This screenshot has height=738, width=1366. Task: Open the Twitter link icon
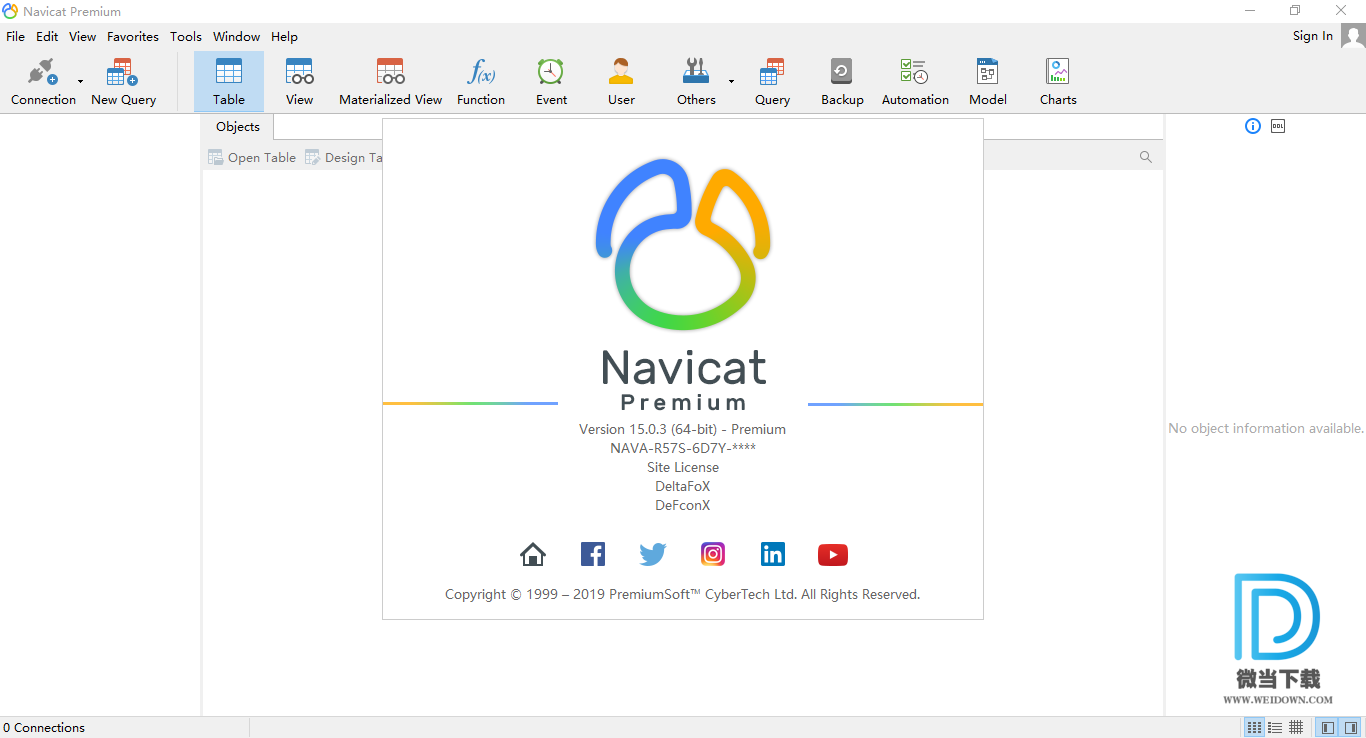(x=653, y=554)
